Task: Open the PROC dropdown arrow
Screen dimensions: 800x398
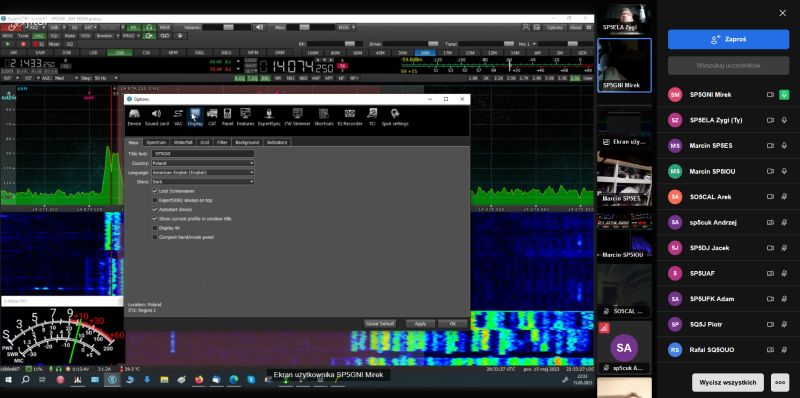Action: pos(138,36)
